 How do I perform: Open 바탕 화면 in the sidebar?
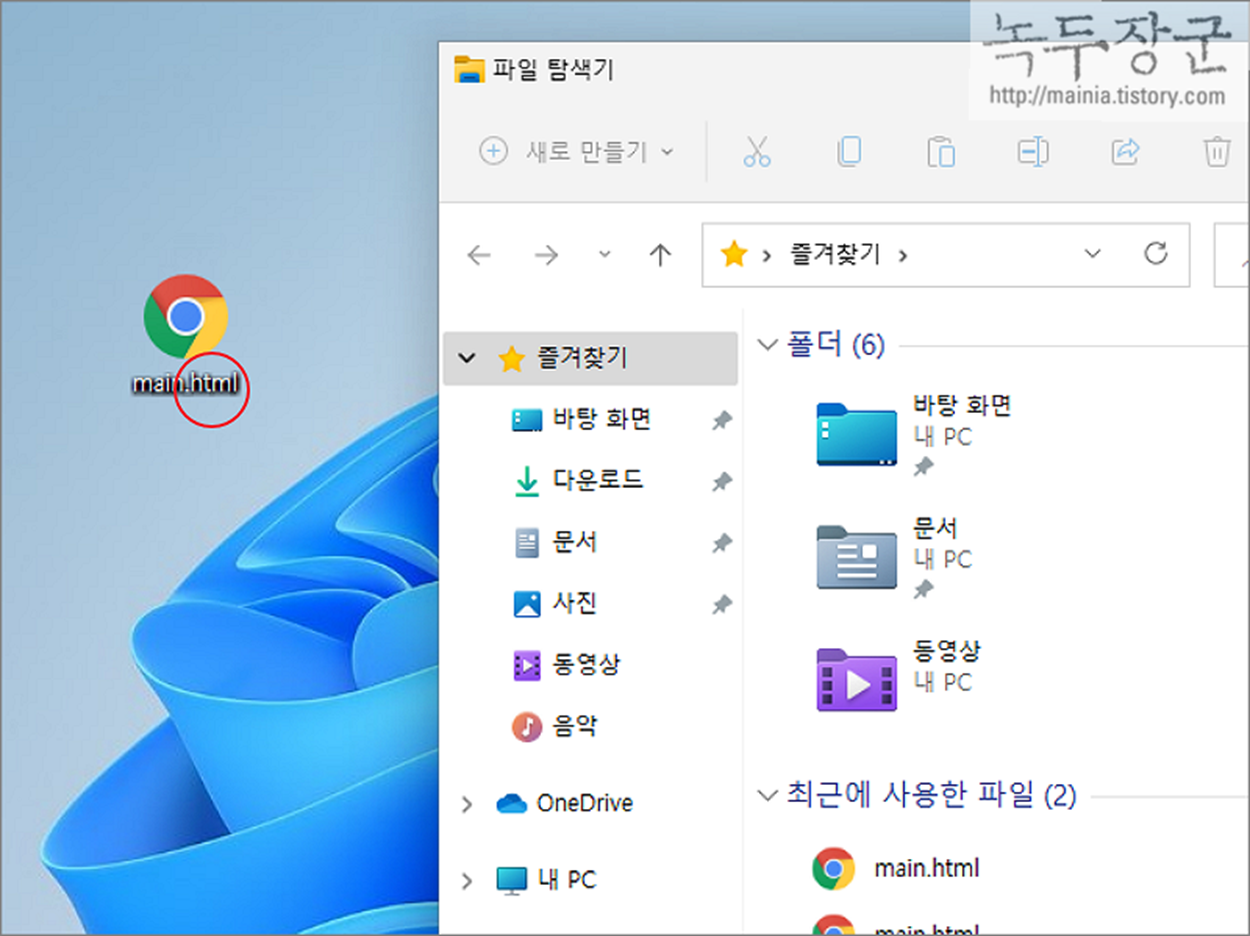[602, 419]
